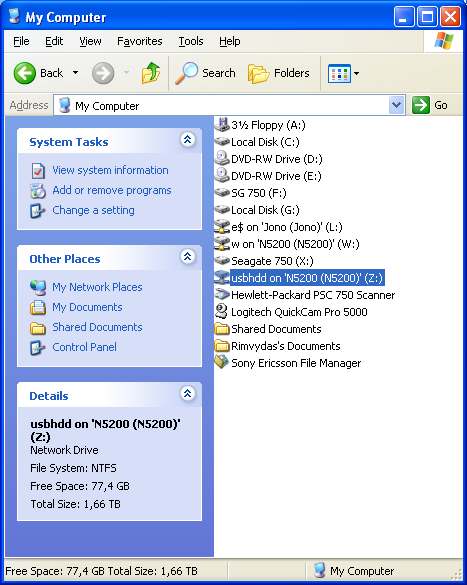
Task: Open the Views dropdown arrow
Action: (x=357, y=73)
